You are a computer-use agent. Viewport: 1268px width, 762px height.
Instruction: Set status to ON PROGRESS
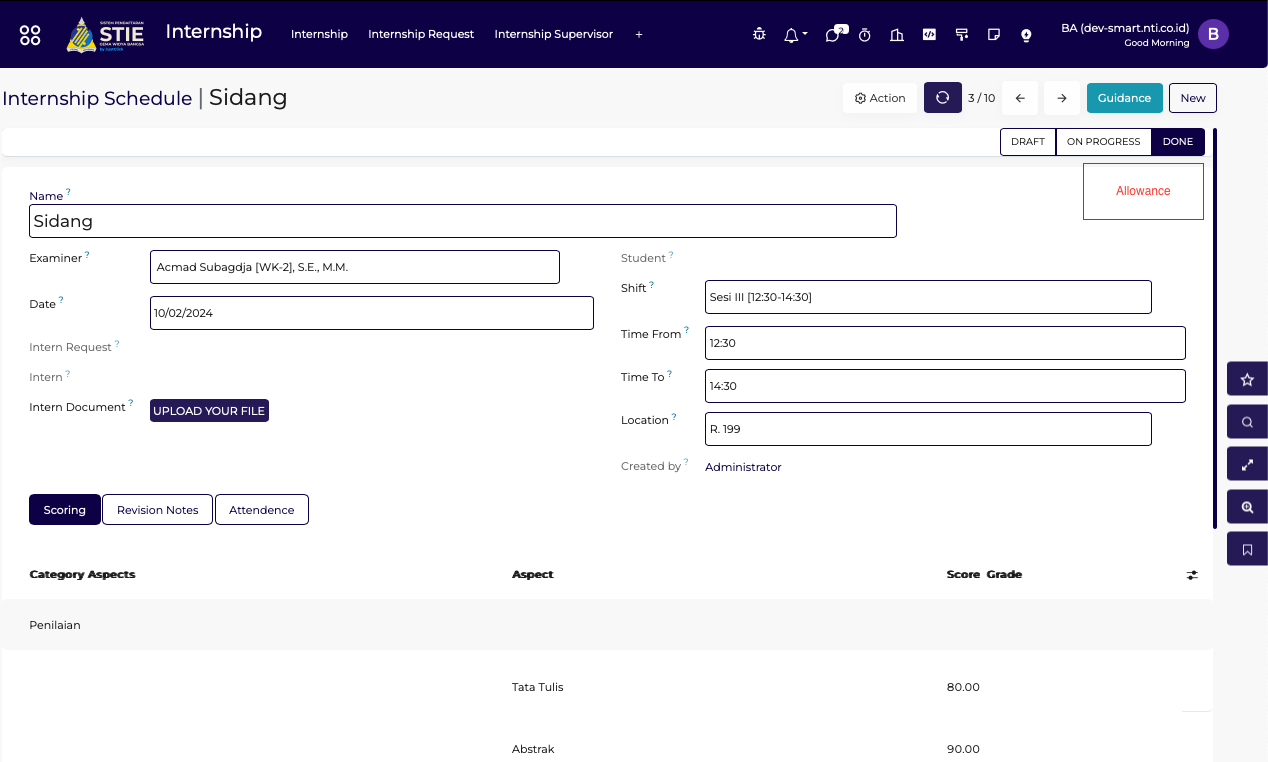[1103, 142]
